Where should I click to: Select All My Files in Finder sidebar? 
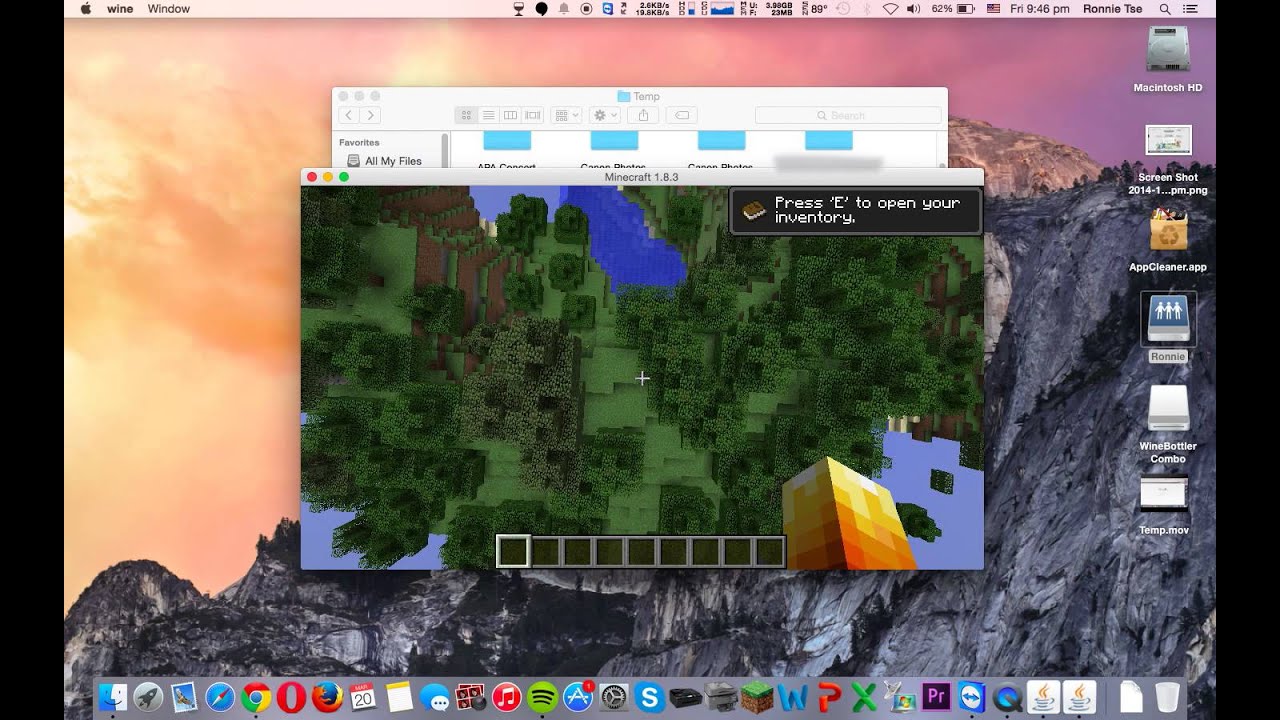pos(393,161)
